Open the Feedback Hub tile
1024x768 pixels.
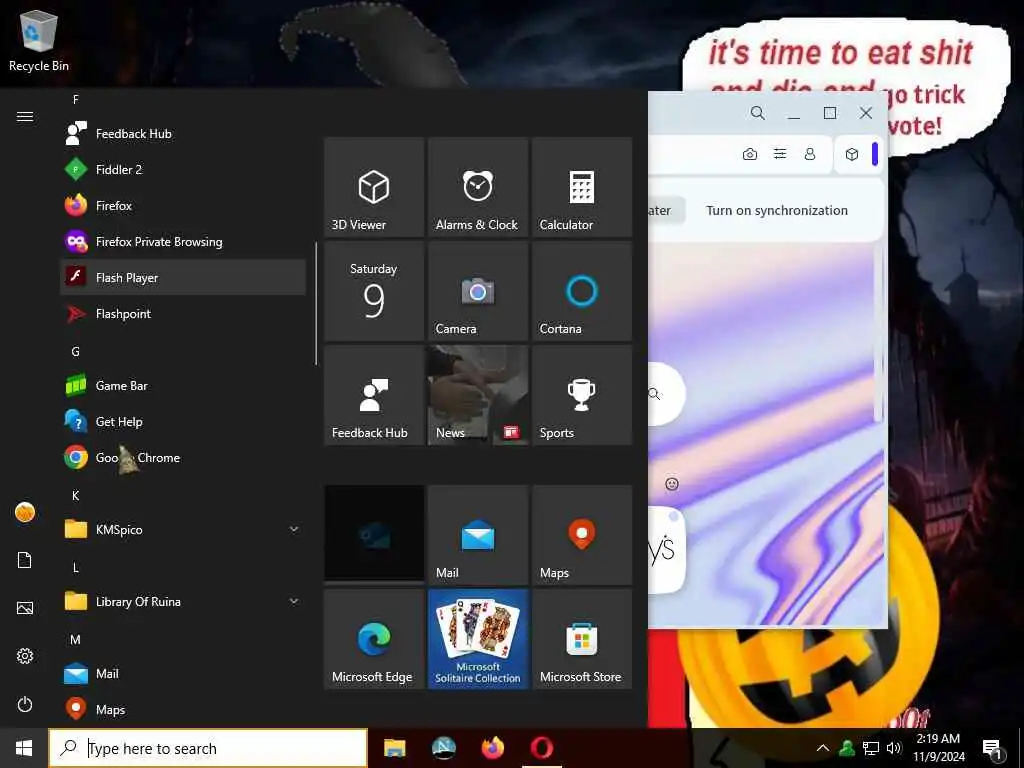pyautogui.click(x=374, y=395)
